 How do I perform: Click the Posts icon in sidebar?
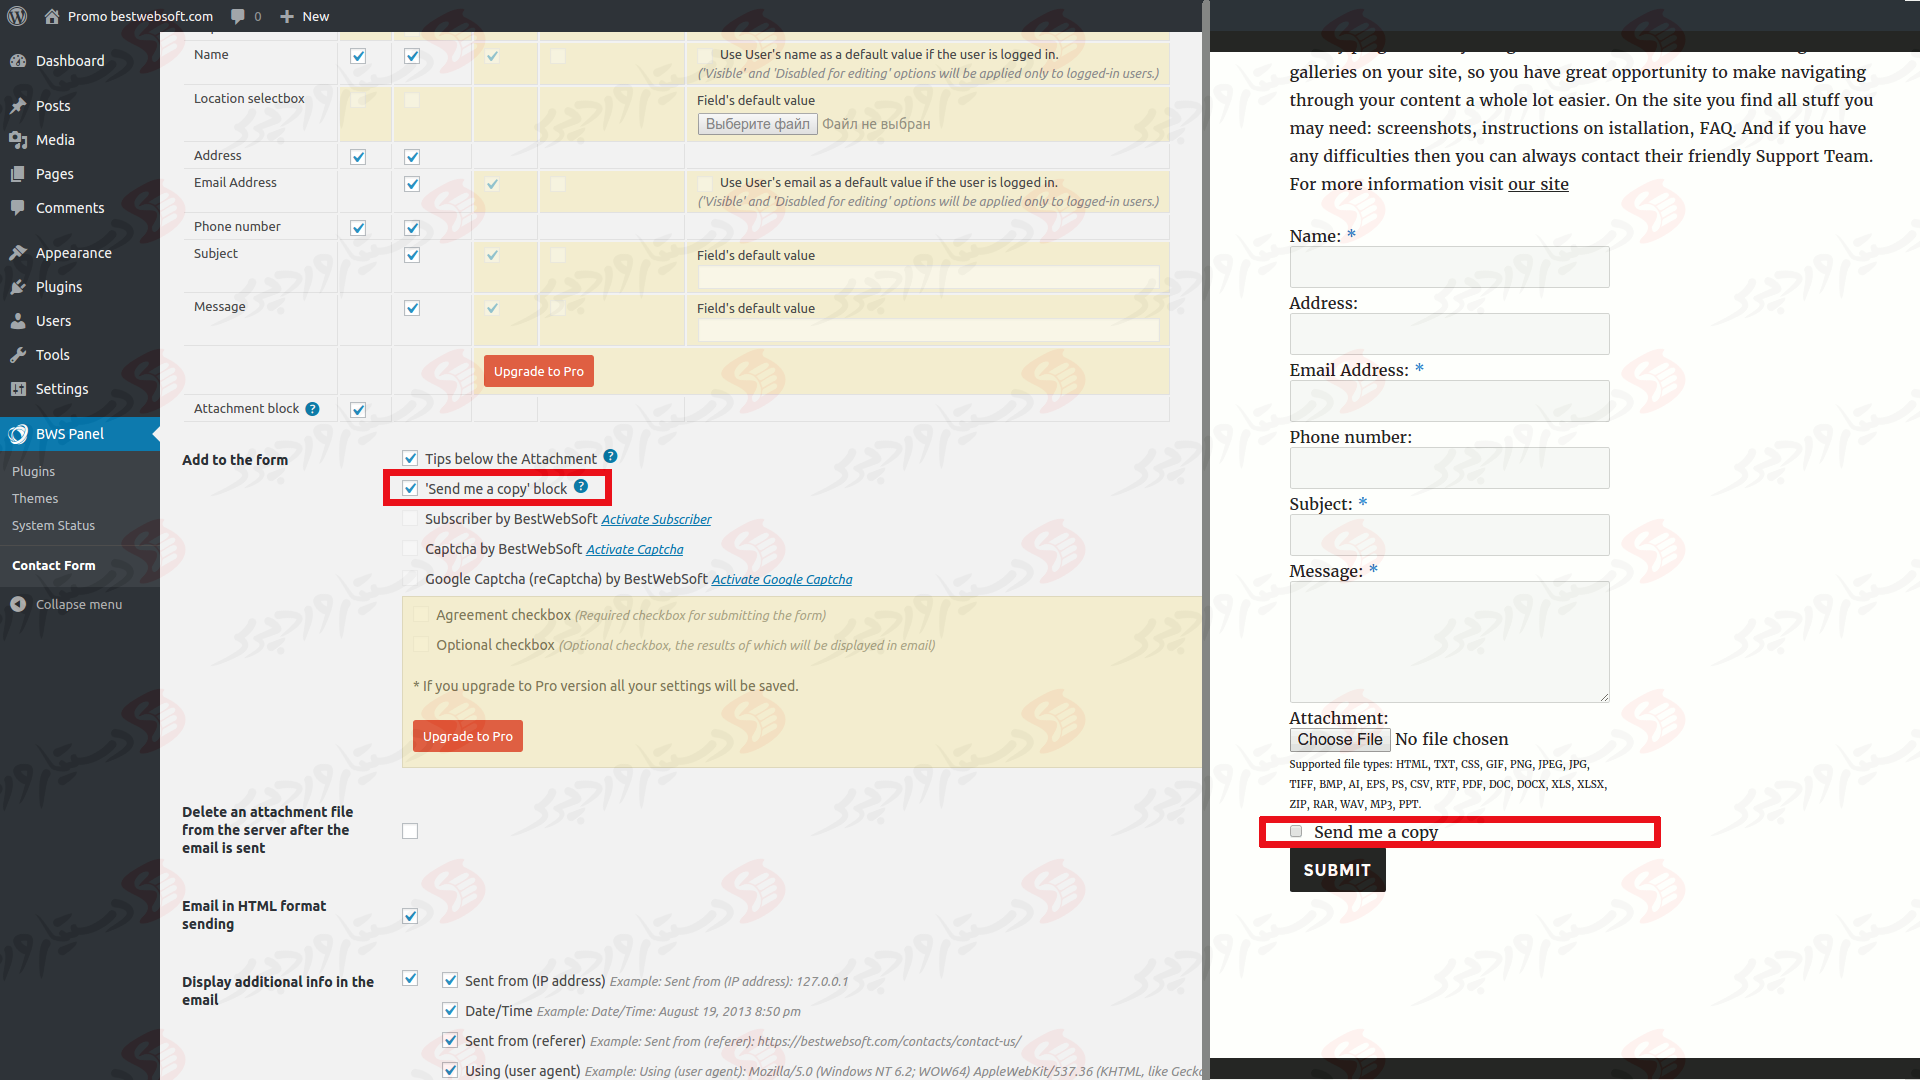18,104
